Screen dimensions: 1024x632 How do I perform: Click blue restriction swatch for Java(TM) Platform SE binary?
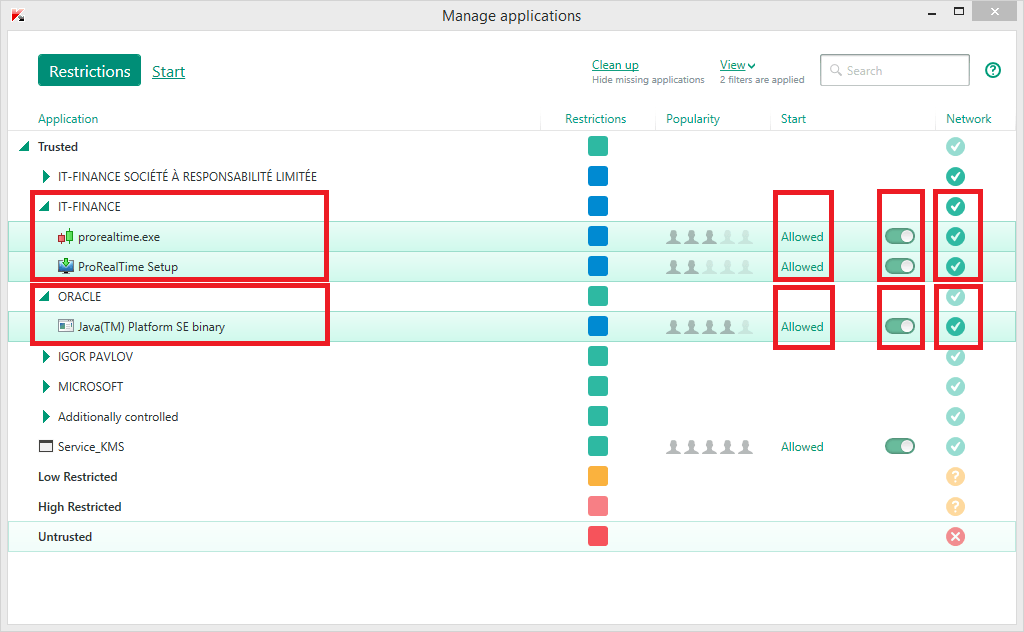tap(598, 326)
